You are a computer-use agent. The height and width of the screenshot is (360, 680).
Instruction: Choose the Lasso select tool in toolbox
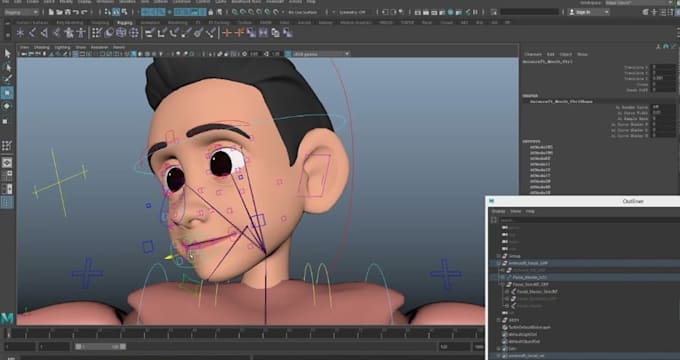pos(7,67)
